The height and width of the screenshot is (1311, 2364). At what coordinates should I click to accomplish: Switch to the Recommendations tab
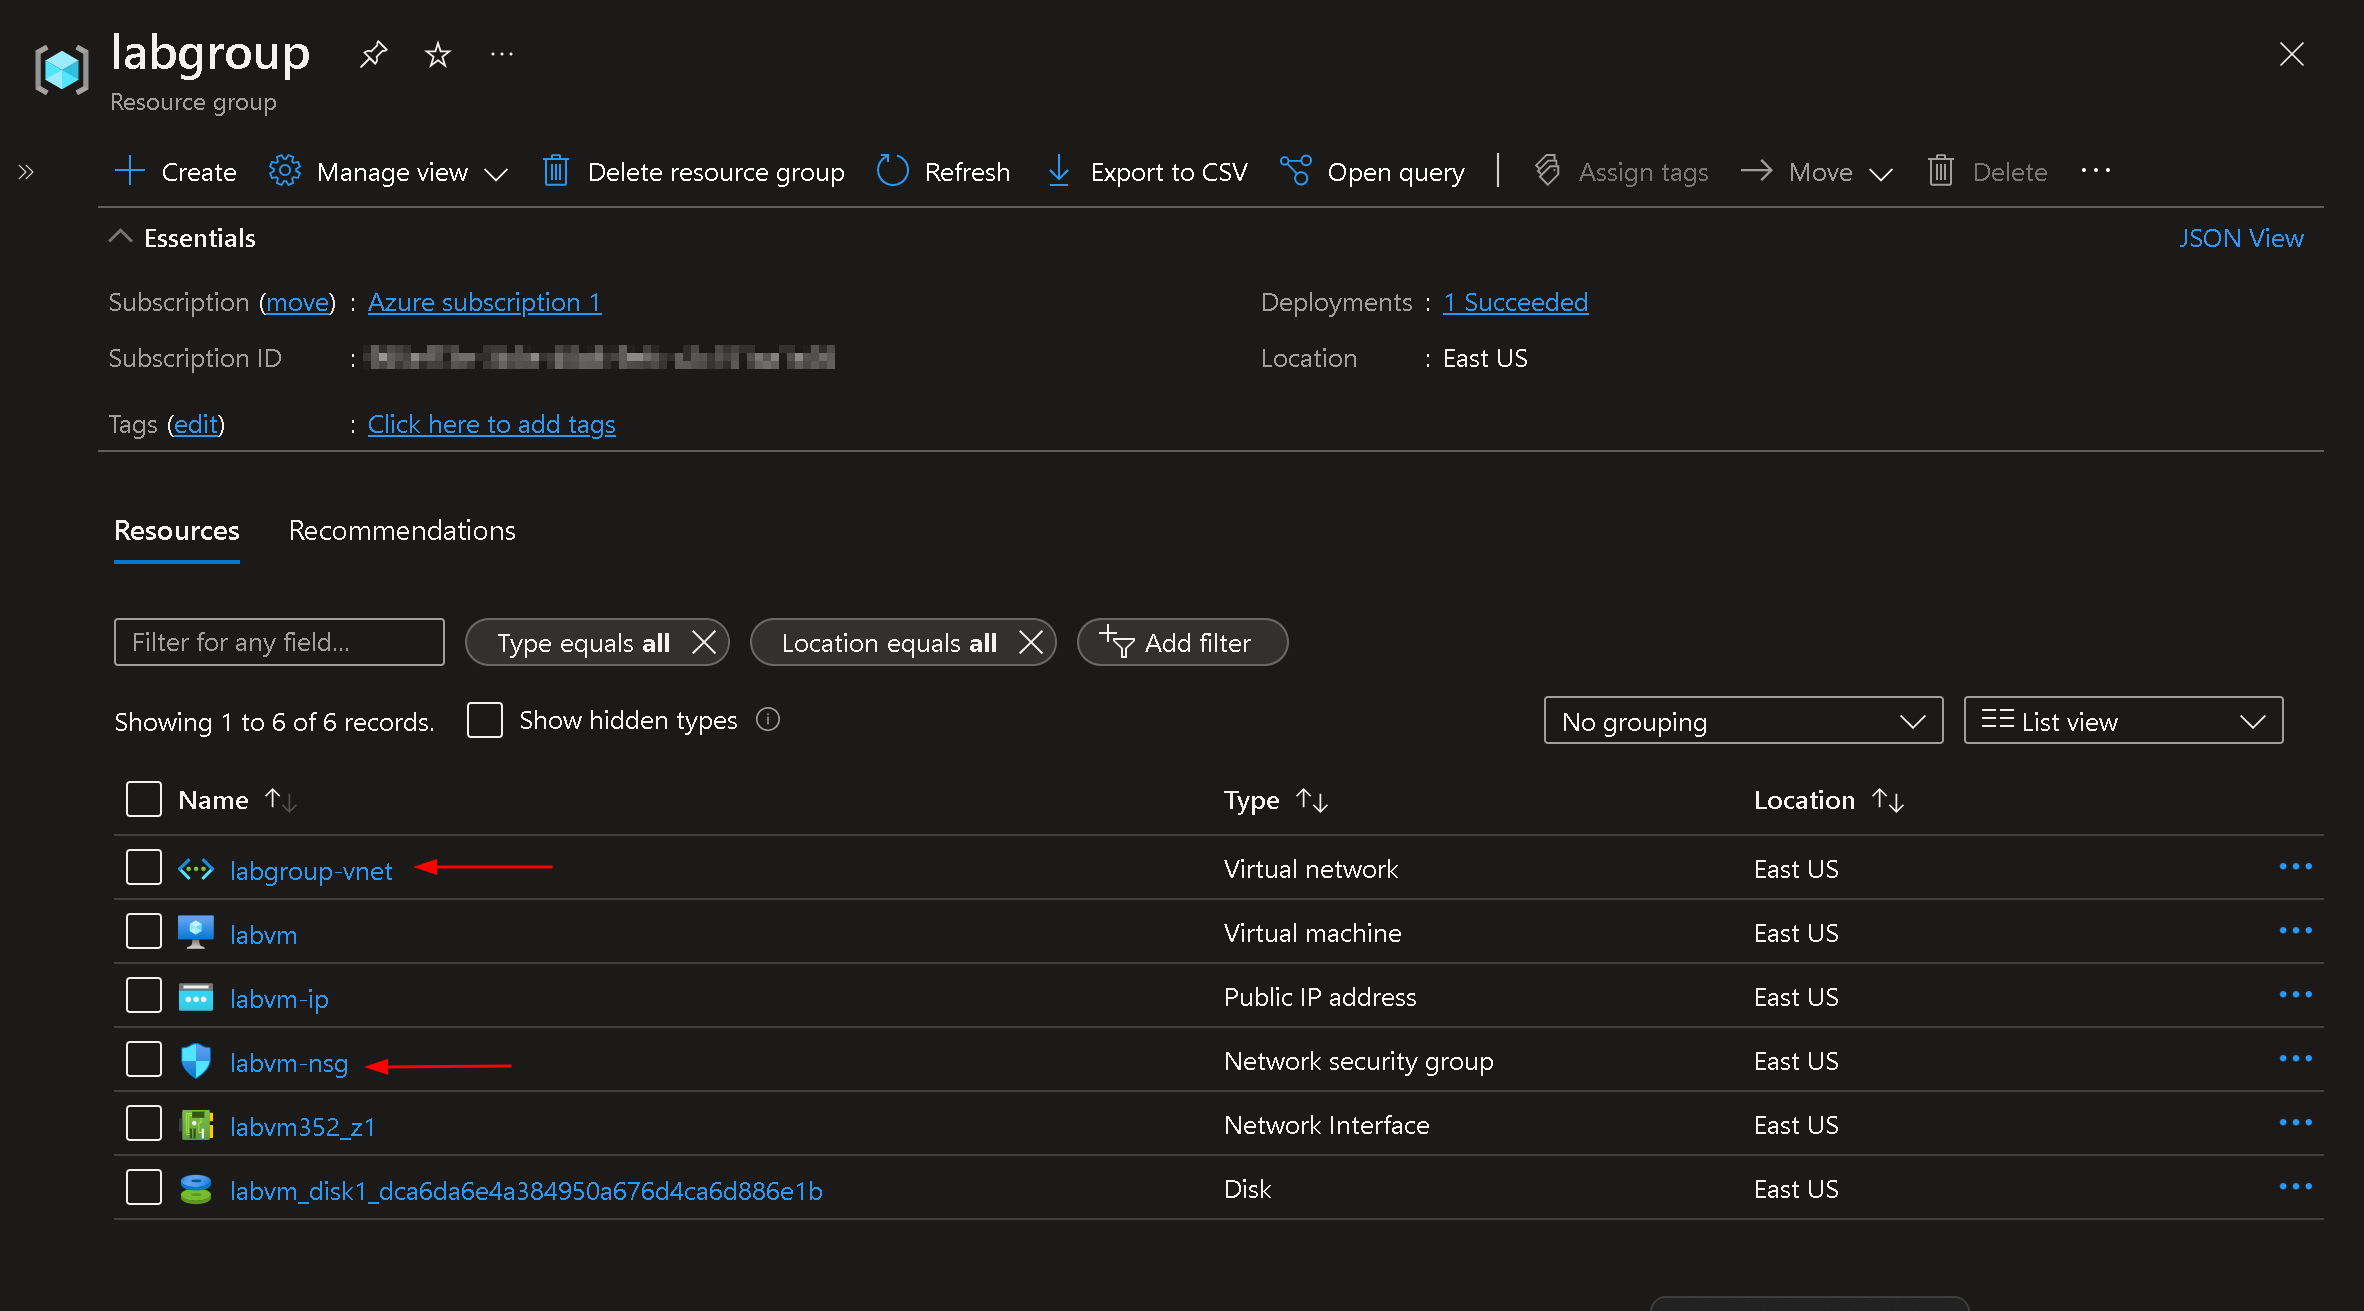point(402,530)
